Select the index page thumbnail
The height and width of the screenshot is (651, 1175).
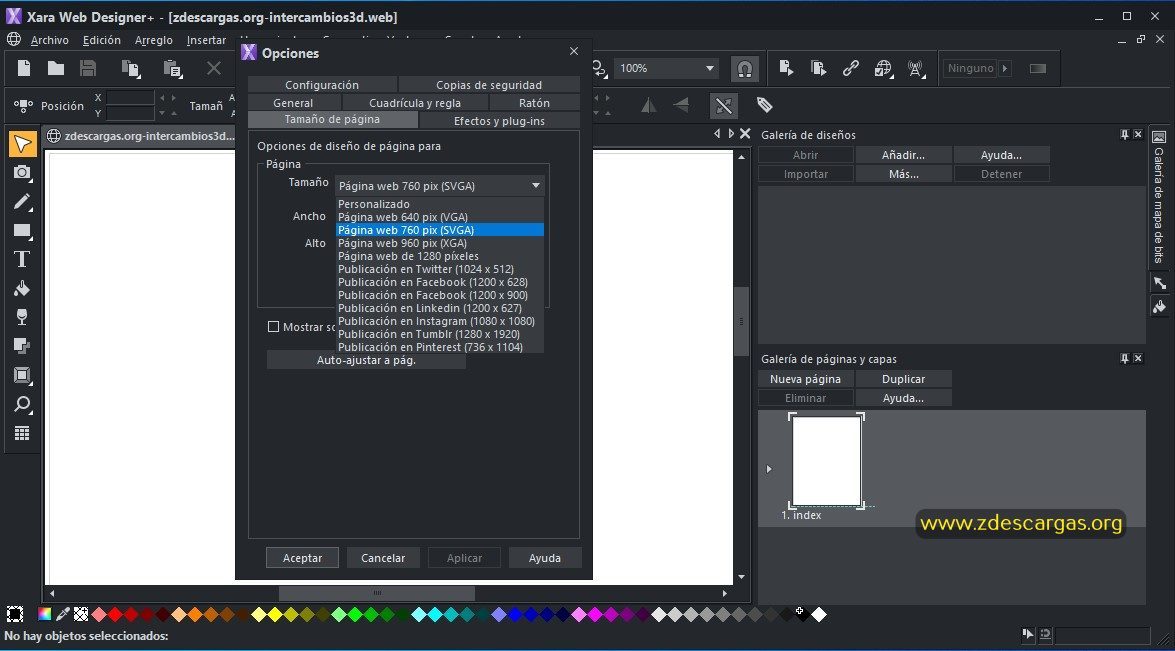pos(827,461)
